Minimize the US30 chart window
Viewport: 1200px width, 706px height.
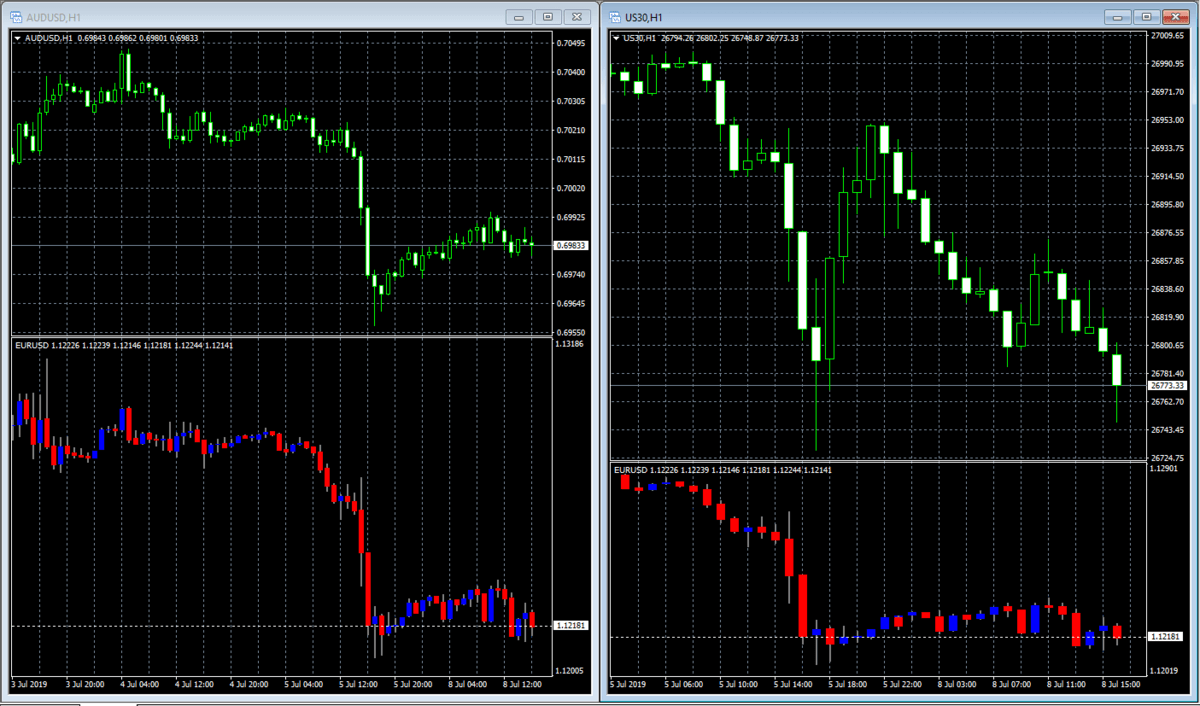(1116, 17)
